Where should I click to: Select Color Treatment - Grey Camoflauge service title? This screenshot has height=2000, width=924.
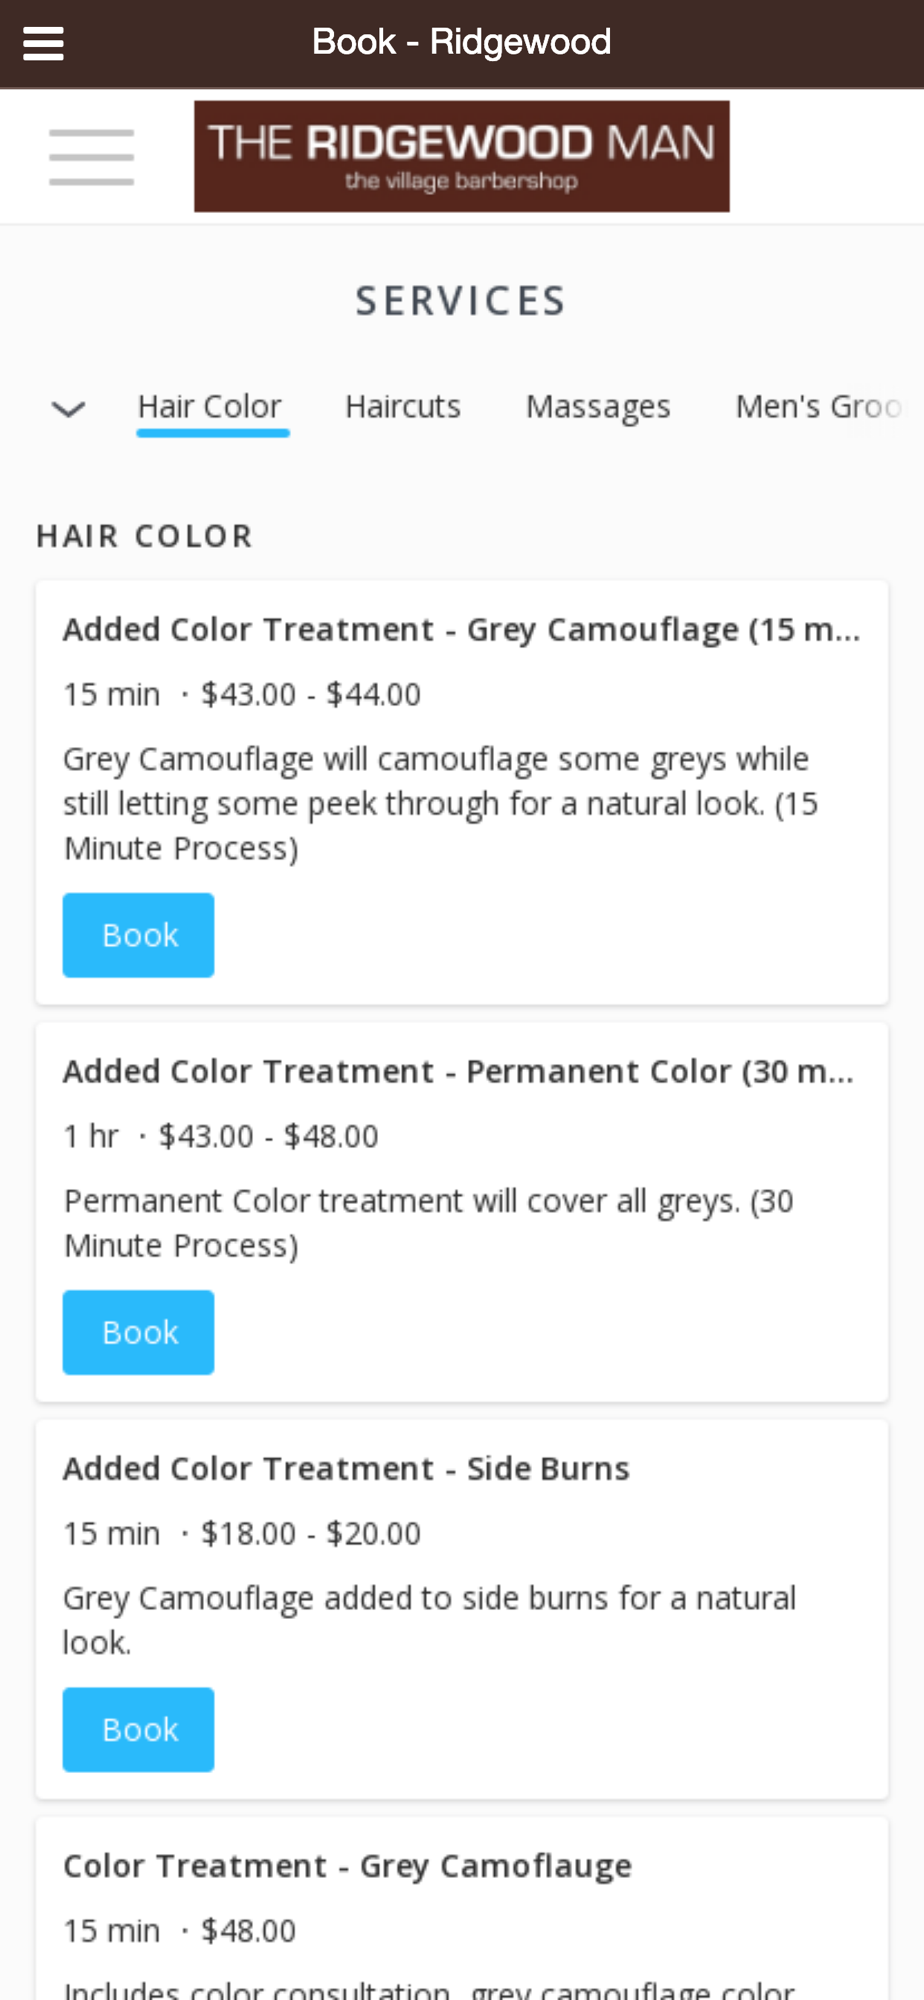tap(347, 1866)
